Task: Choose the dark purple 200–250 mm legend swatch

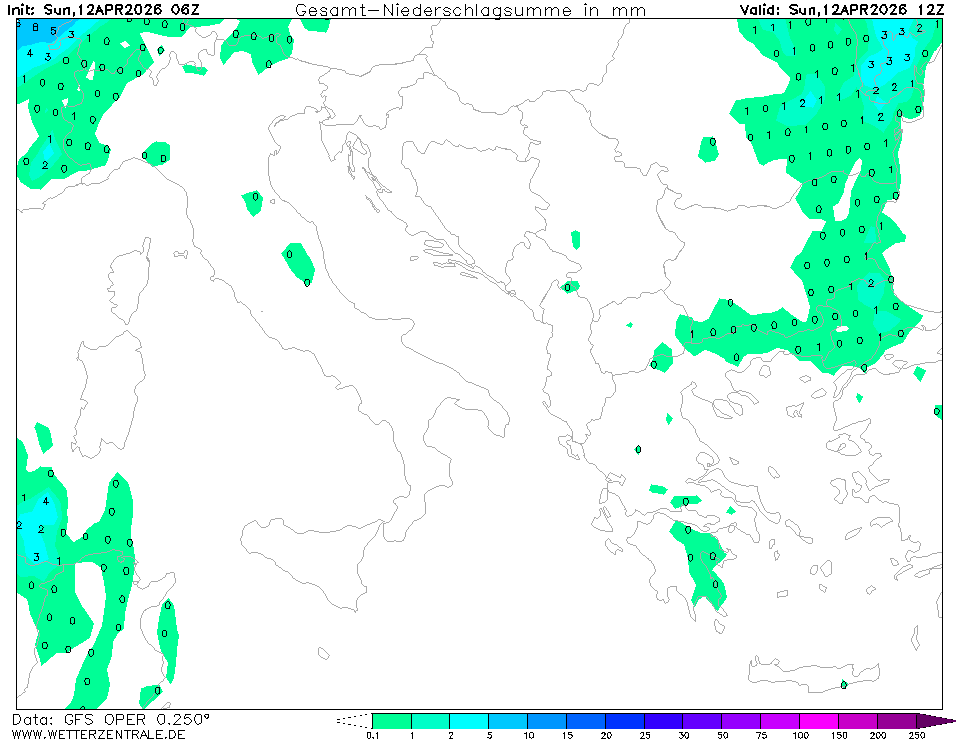Action: coord(897,720)
